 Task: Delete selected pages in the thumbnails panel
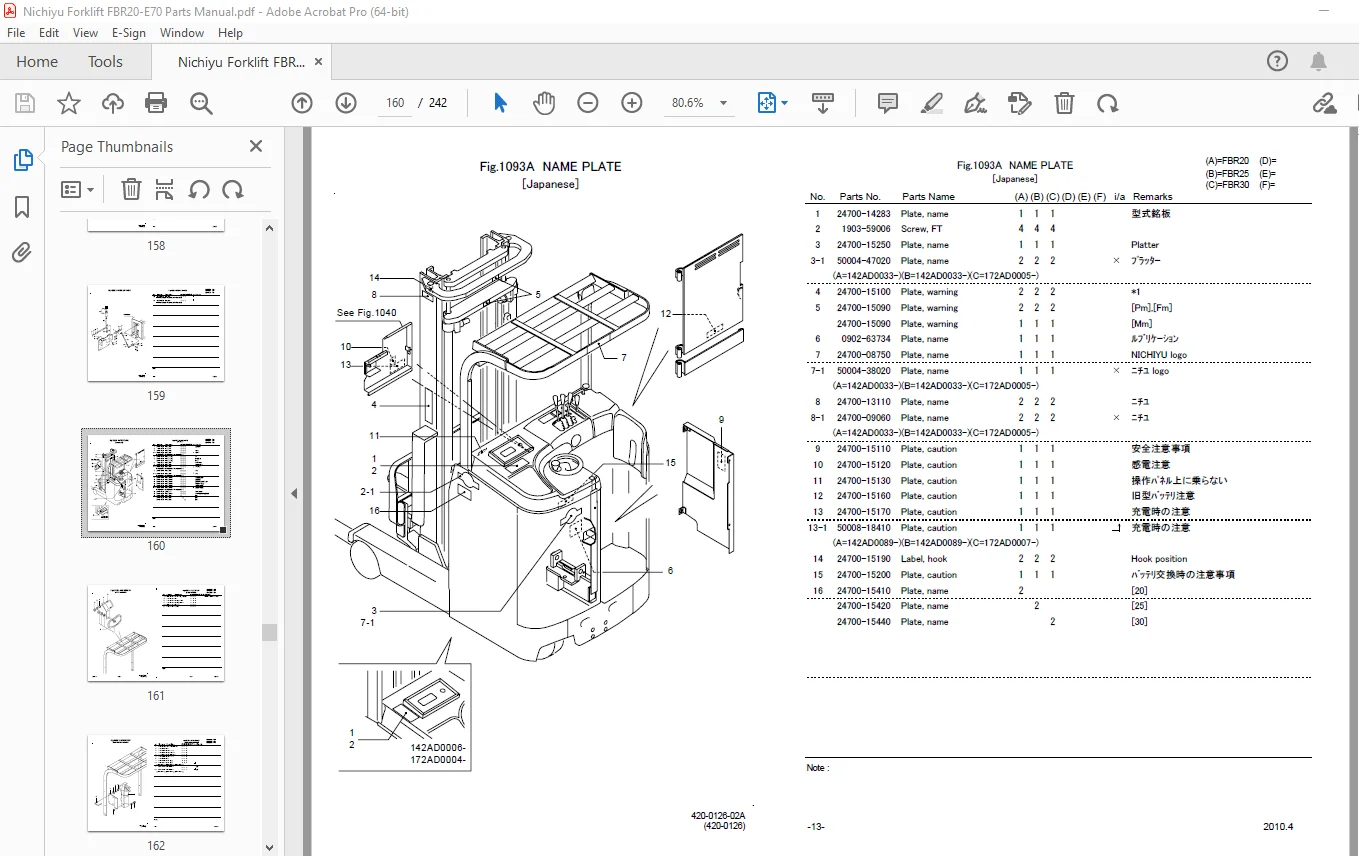point(131,189)
